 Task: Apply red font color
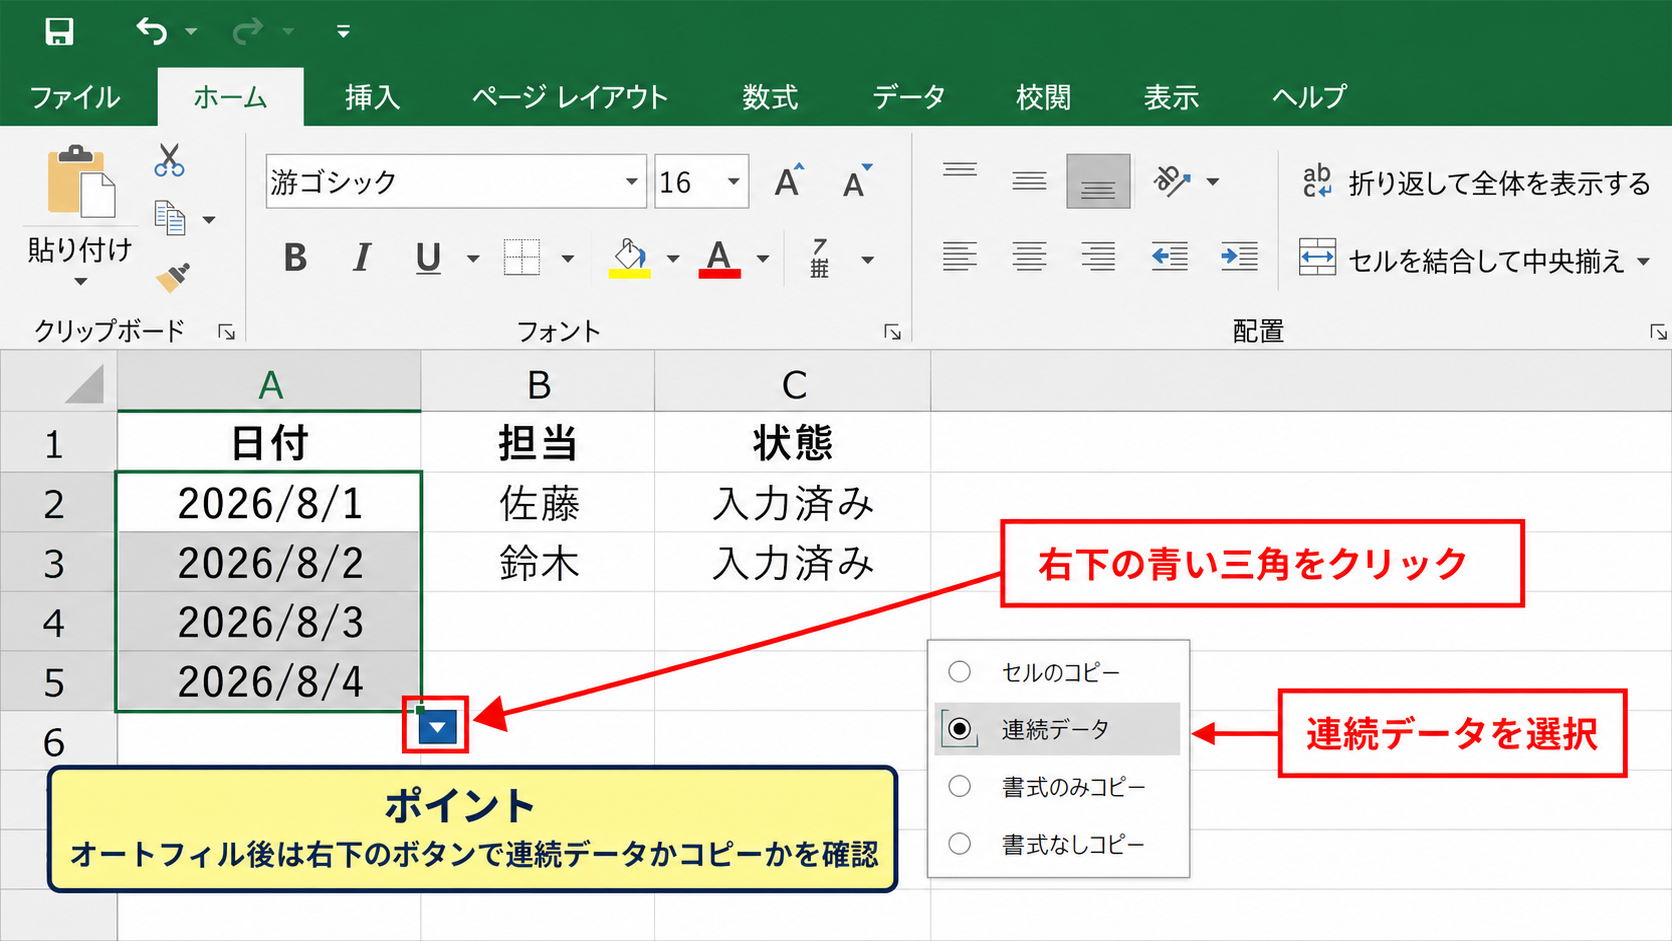[x=720, y=258]
